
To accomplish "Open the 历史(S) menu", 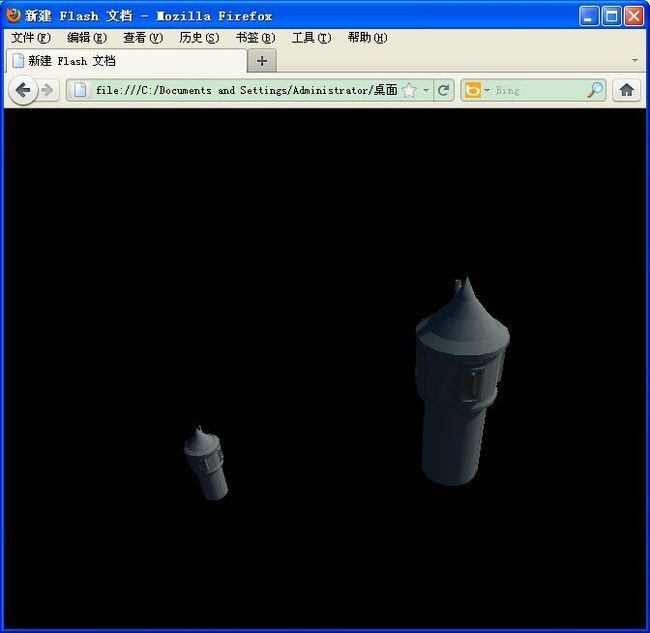I will 199,38.
